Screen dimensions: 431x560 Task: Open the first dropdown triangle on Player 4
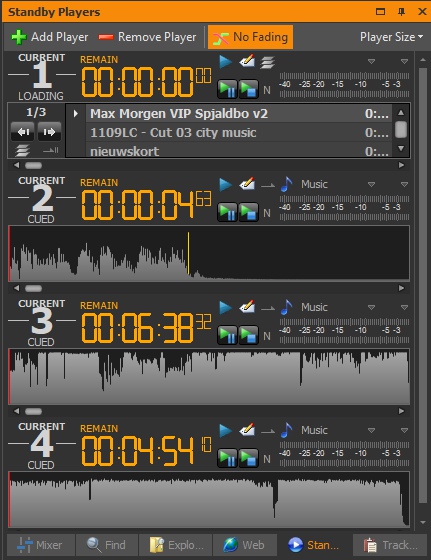coord(371,431)
